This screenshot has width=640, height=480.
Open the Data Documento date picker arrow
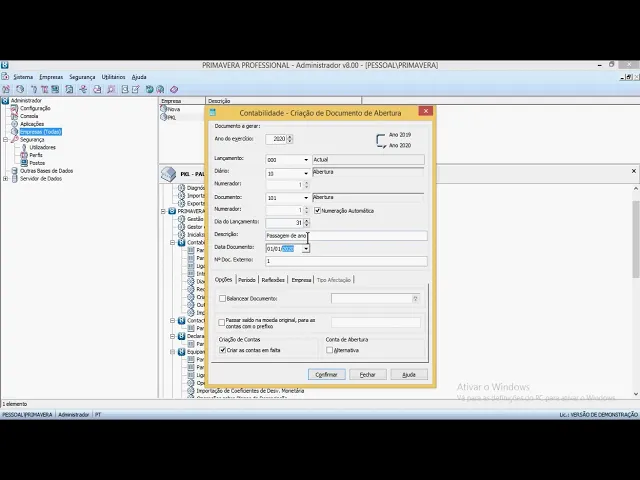pos(306,249)
